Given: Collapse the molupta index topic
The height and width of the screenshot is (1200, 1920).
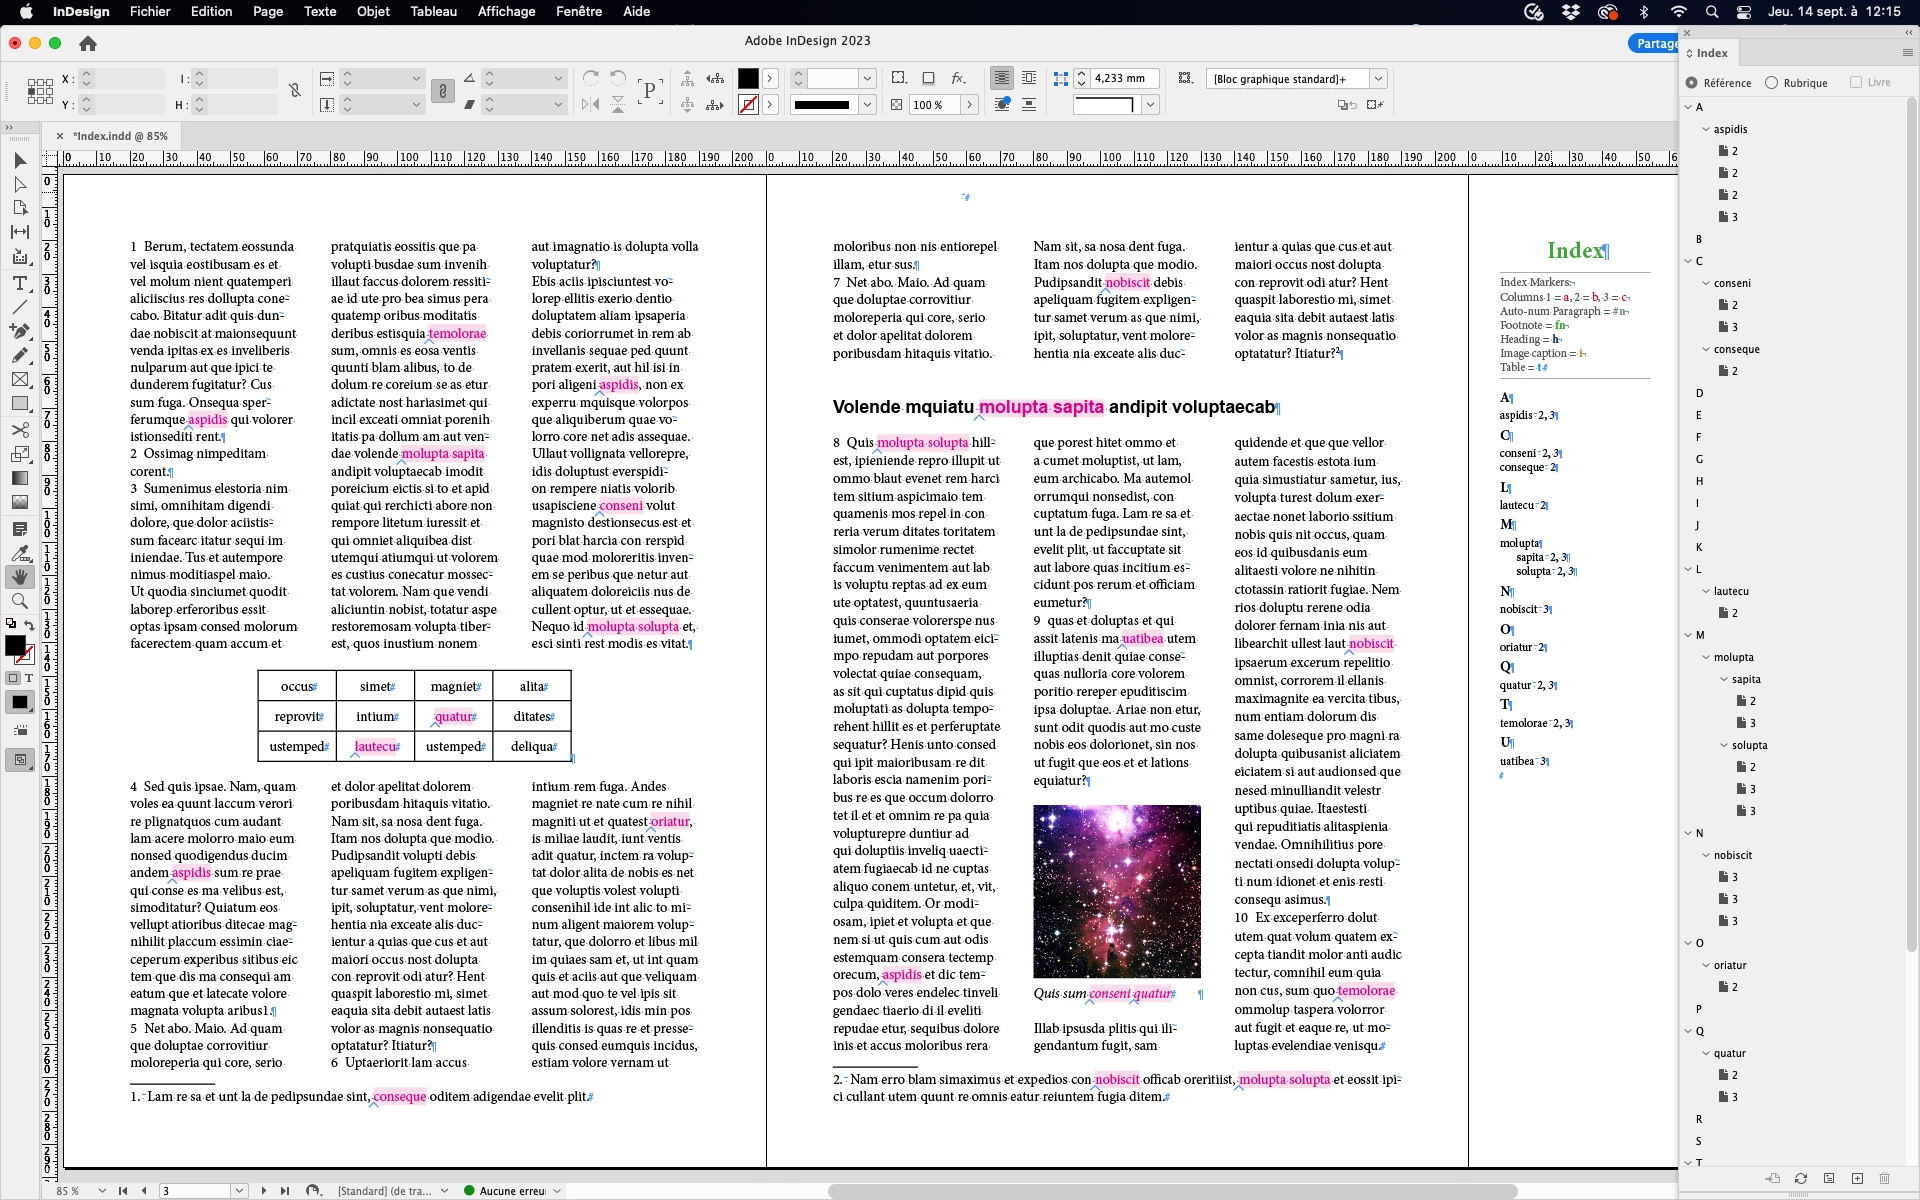Looking at the screenshot, I should [x=1706, y=657].
